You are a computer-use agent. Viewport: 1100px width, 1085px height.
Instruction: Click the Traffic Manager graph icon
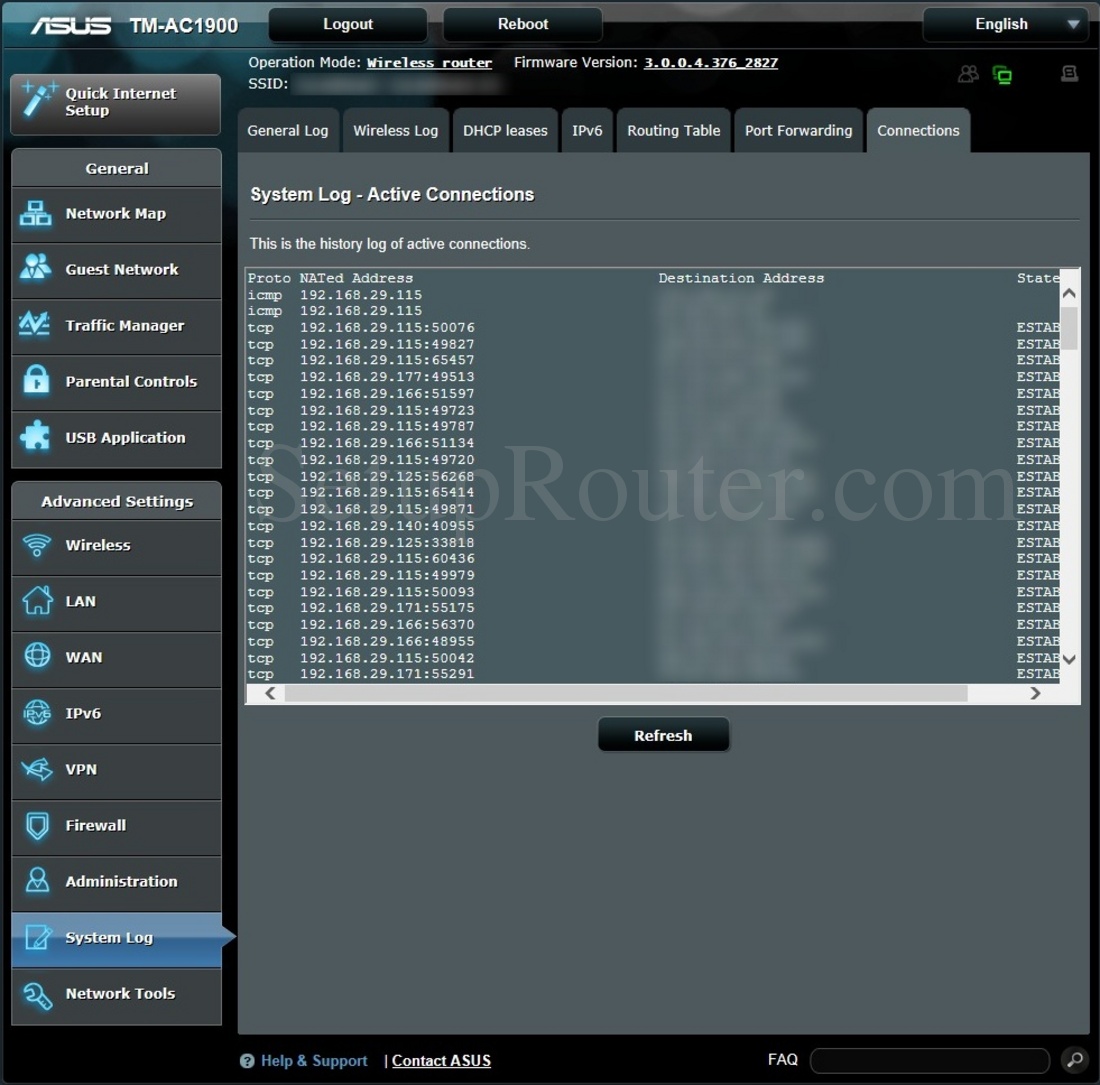[36, 325]
